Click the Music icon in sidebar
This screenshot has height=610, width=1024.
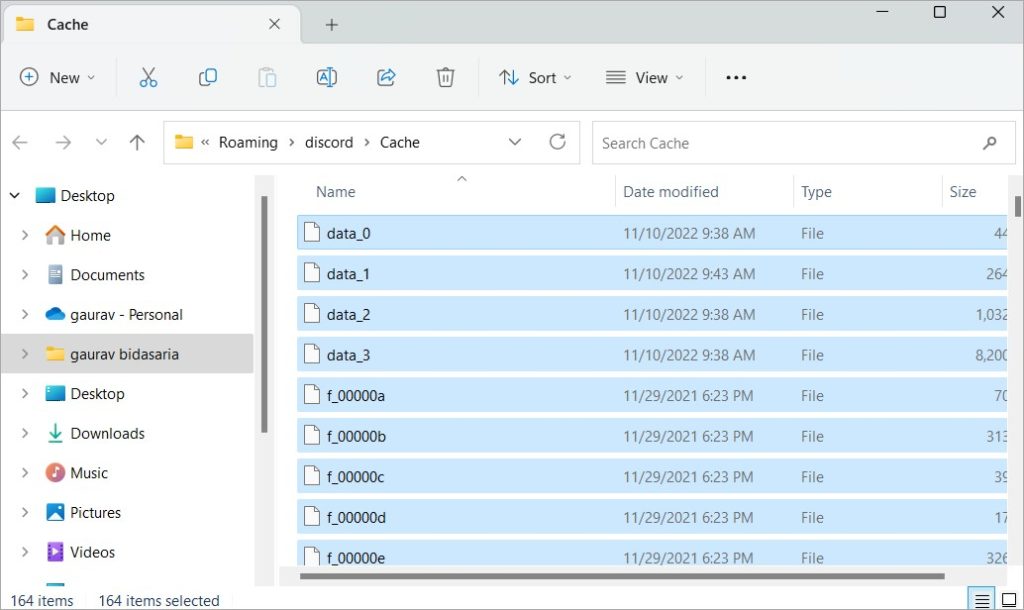(x=56, y=472)
